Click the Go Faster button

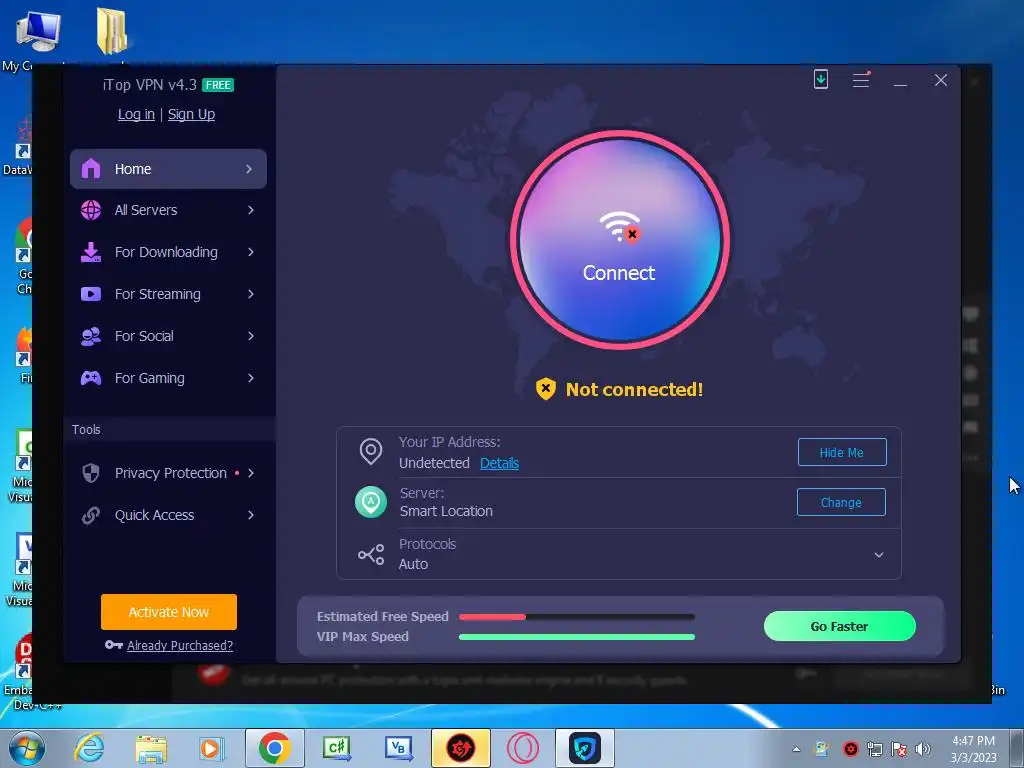(840, 626)
